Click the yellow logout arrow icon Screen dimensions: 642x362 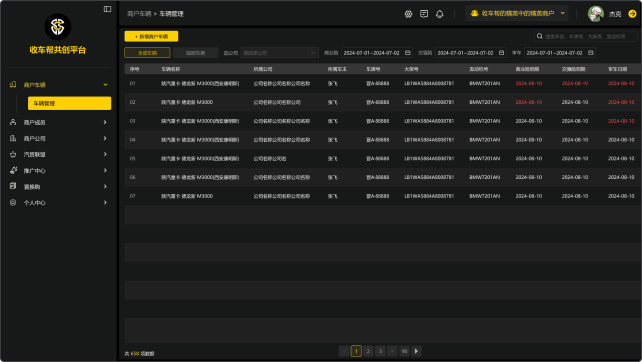click(x=632, y=14)
